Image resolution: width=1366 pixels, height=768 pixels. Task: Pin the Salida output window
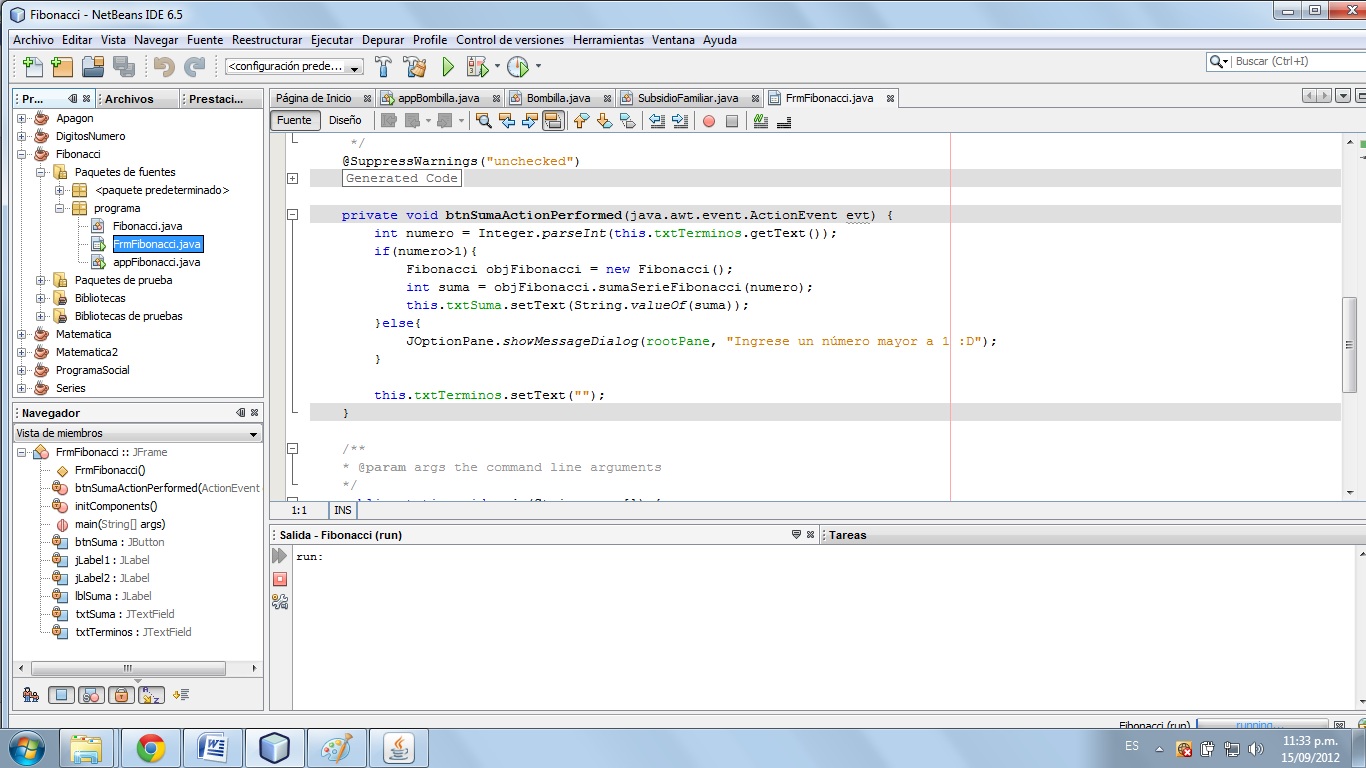pos(795,534)
